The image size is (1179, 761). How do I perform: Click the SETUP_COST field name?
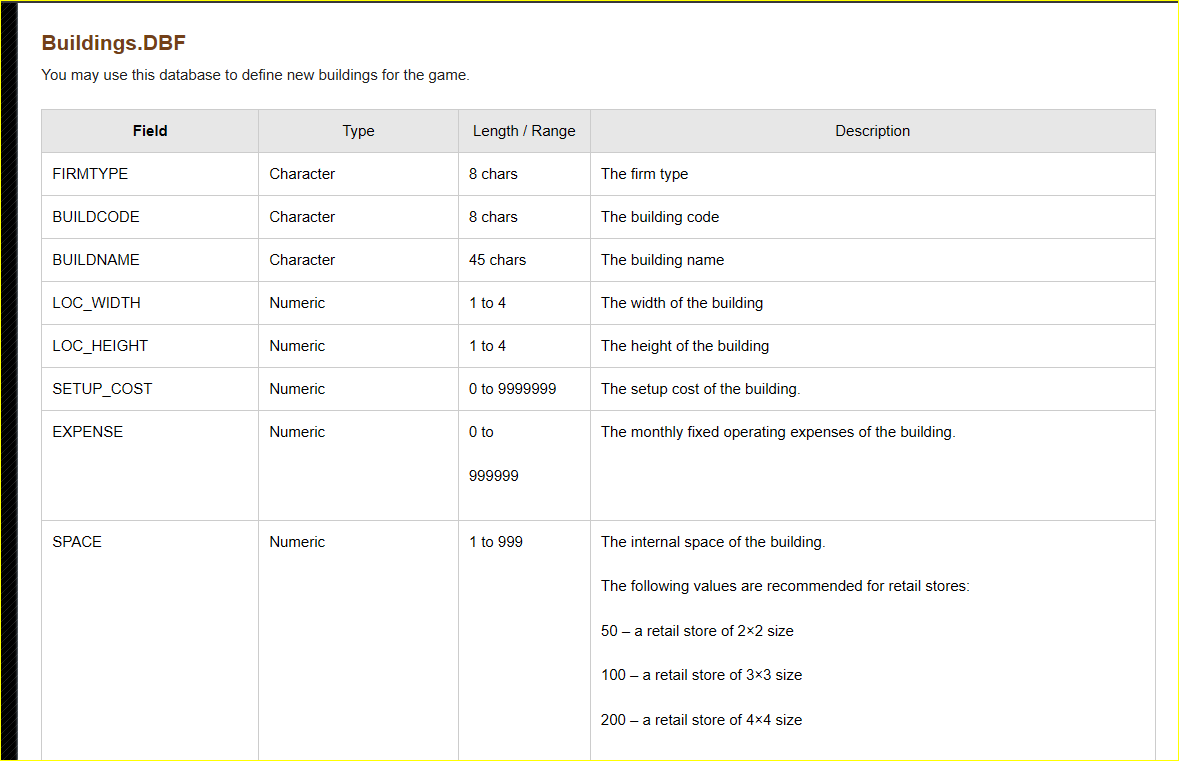[102, 389]
